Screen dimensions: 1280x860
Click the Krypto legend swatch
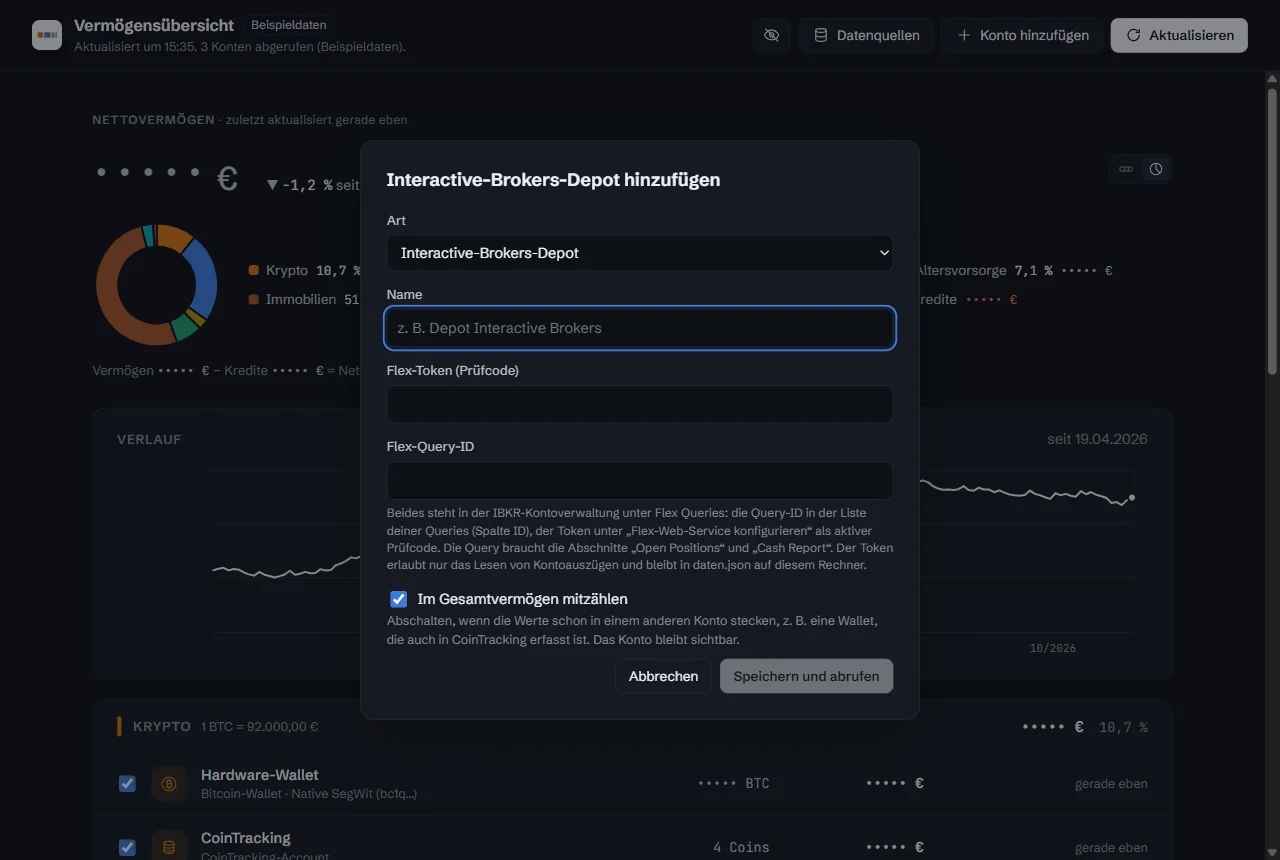pos(254,270)
